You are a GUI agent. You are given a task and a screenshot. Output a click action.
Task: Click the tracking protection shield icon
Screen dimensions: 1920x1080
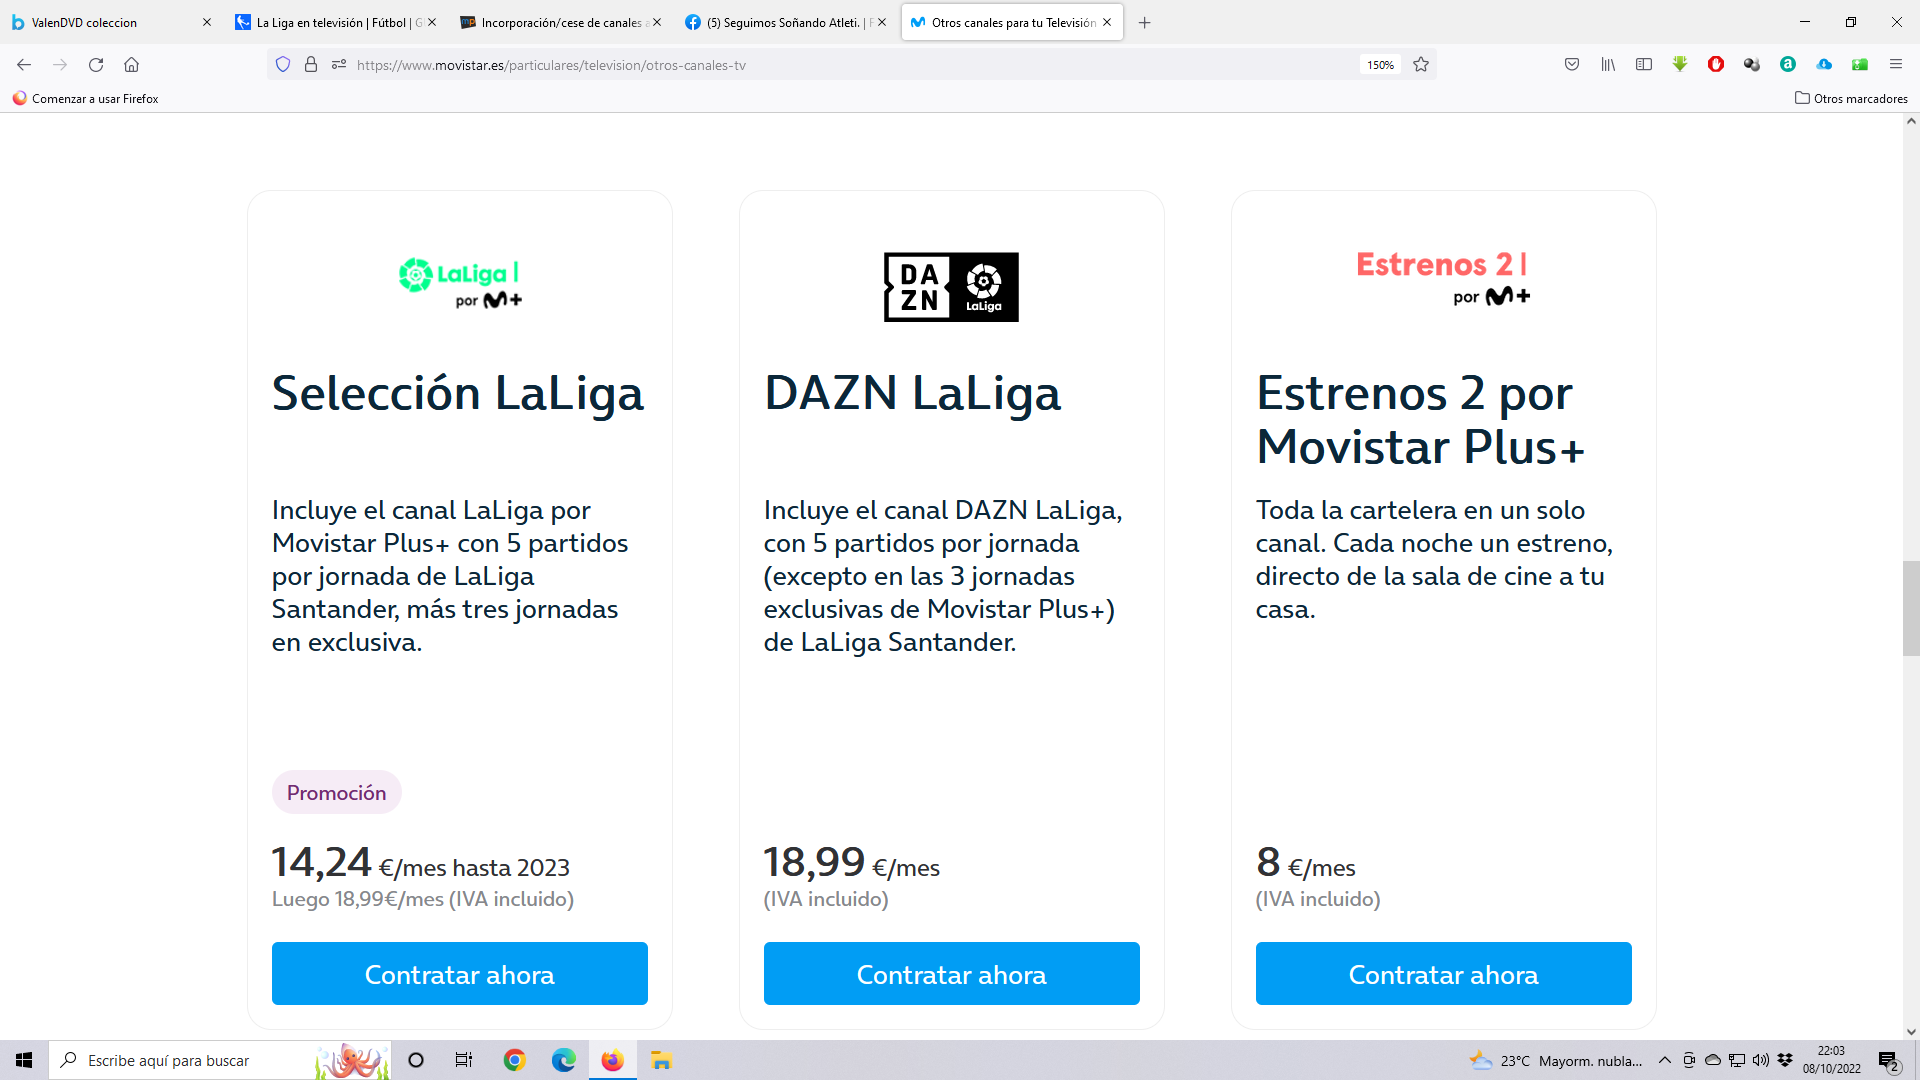(283, 65)
